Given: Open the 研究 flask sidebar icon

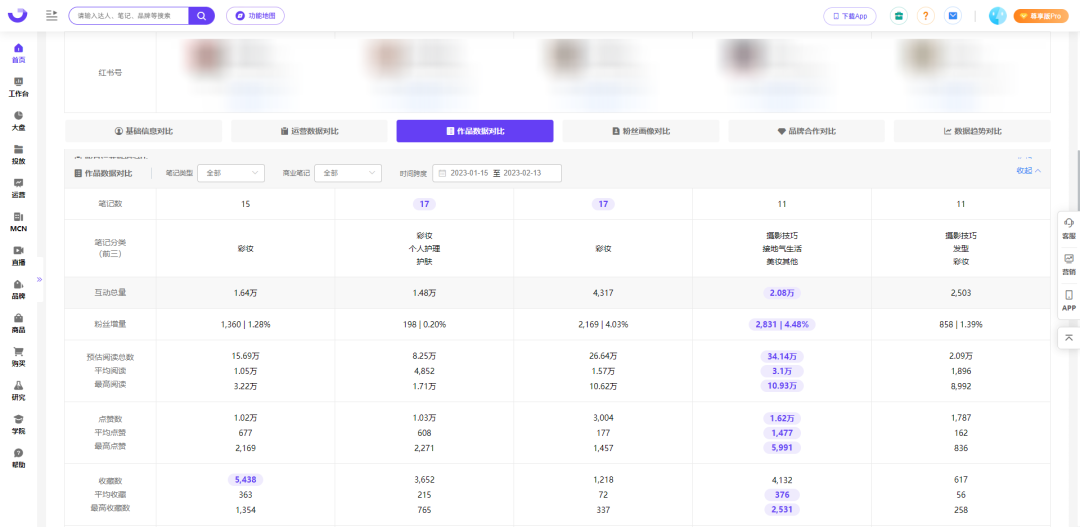Looking at the screenshot, I should [19, 385].
